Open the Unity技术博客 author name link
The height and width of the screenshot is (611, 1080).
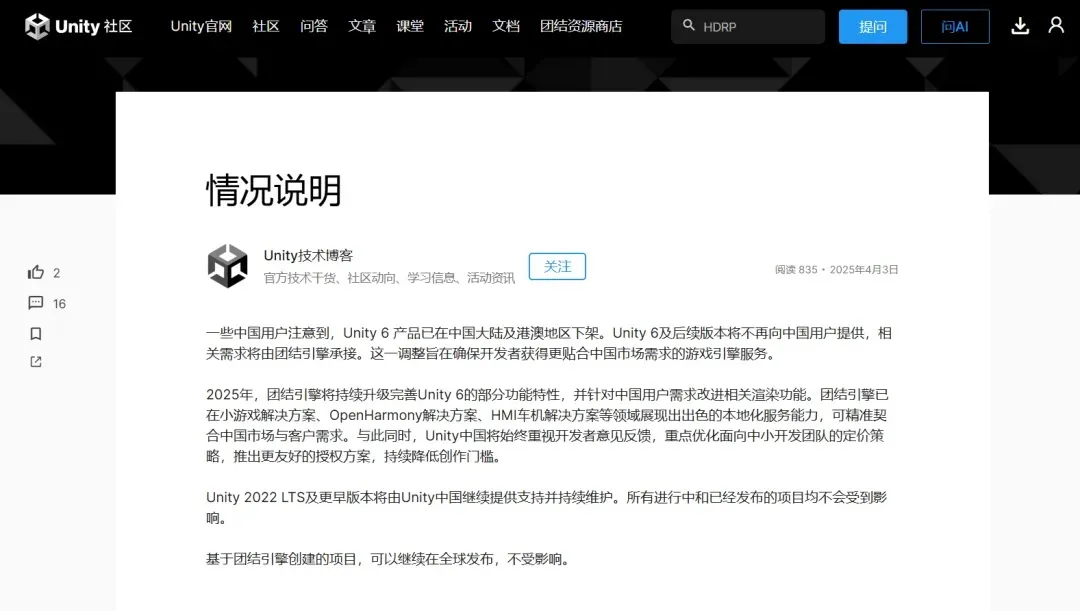click(x=308, y=256)
